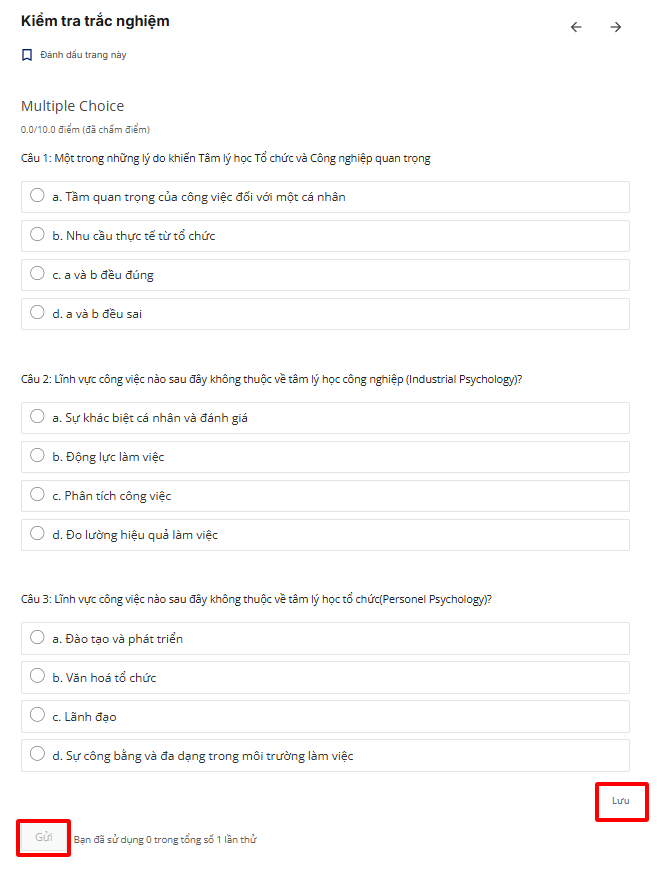Click "Đánh dấu trang này" bookmark link

[83, 55]
